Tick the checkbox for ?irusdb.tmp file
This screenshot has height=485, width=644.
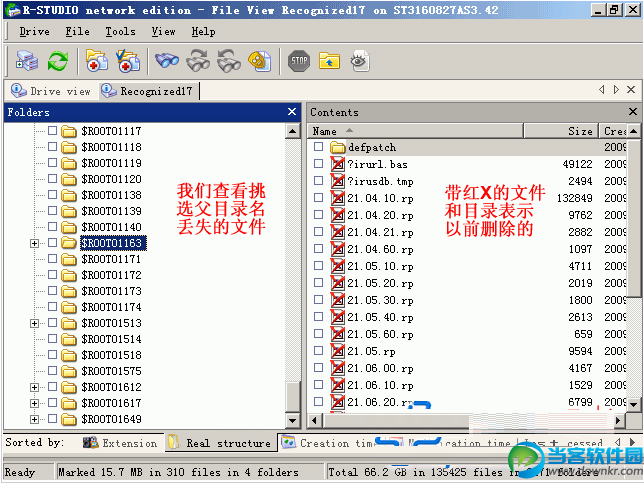coord(318,181)
